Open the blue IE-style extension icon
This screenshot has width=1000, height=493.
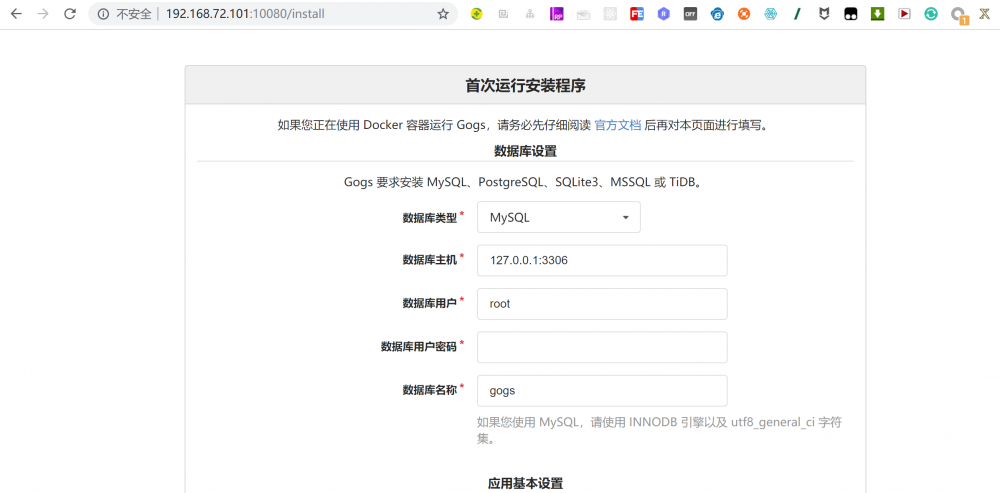(717, 14)
